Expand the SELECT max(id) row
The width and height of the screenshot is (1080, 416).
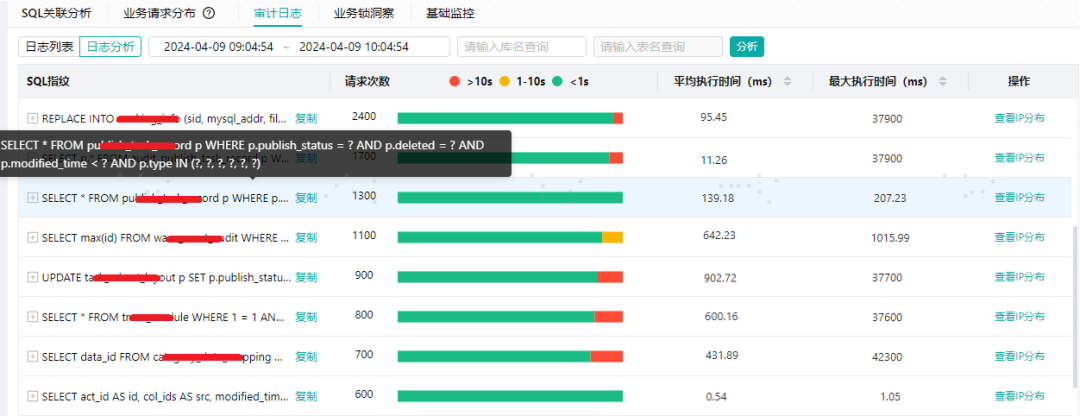(32, 238)
